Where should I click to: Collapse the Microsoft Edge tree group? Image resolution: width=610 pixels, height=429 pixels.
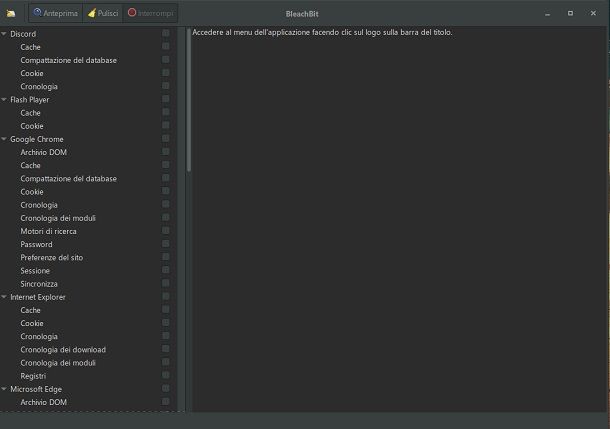[4, 389]
